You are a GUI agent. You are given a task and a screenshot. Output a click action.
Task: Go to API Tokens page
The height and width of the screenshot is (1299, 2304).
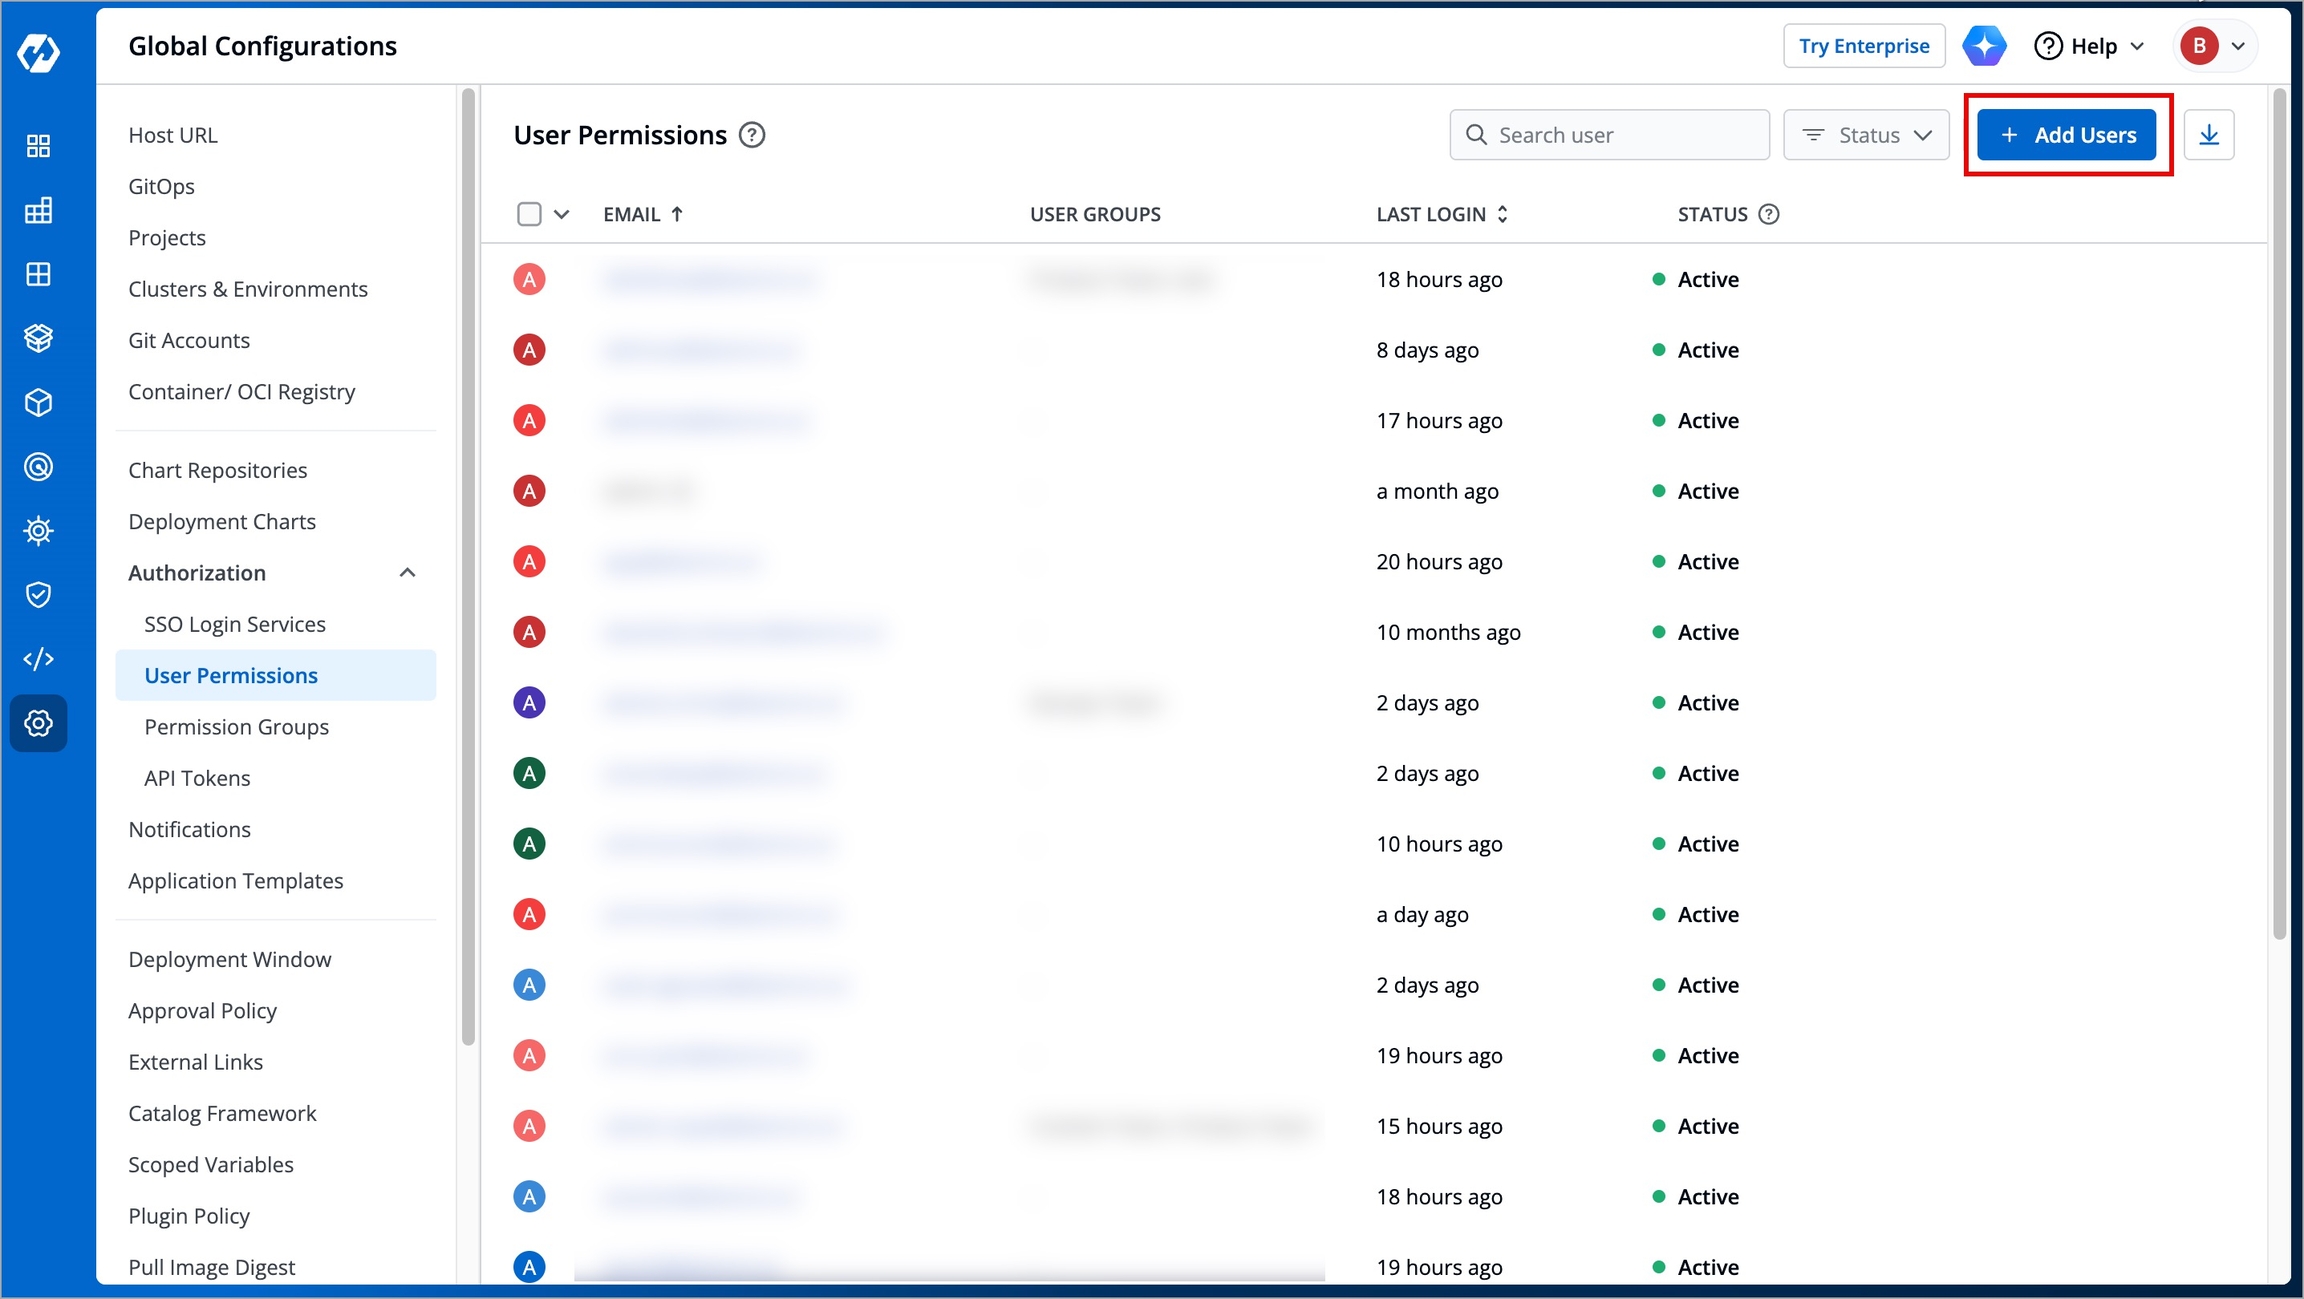(x=197, y=778)
